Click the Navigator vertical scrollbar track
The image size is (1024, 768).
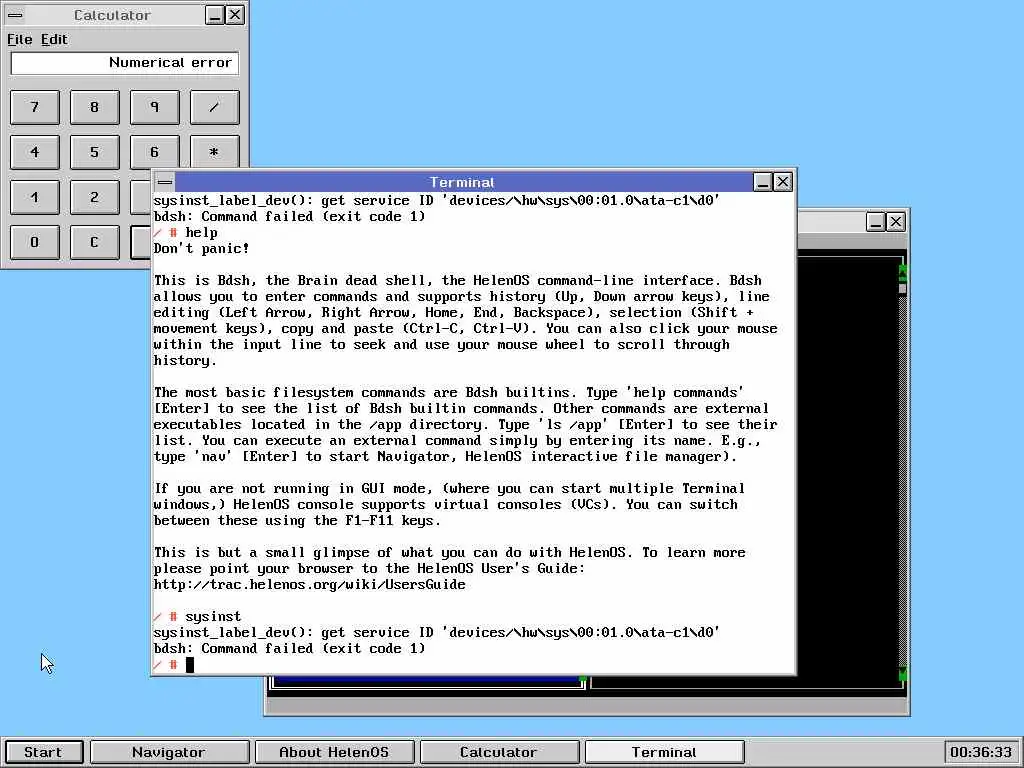903,480
